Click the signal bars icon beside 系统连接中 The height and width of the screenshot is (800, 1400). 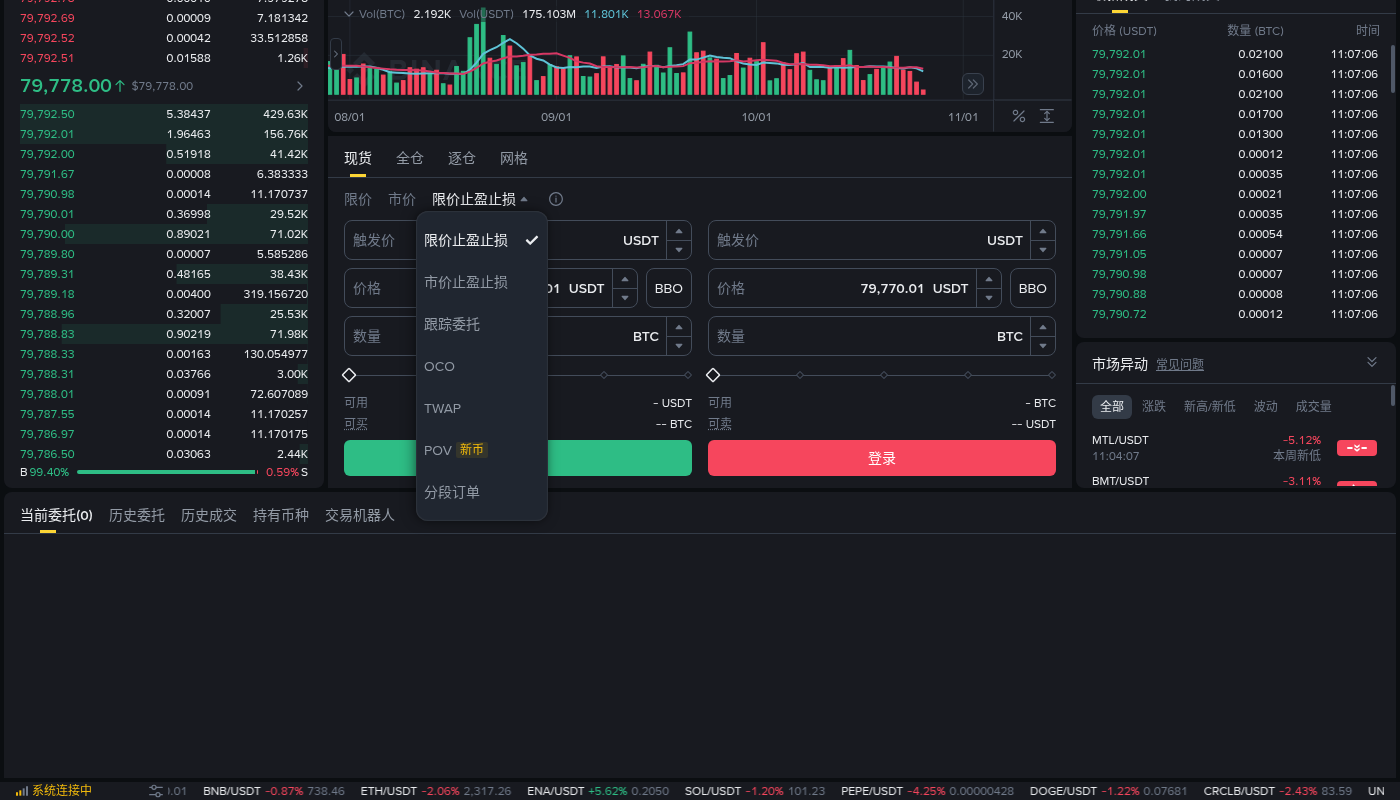(x=22, y=791)
